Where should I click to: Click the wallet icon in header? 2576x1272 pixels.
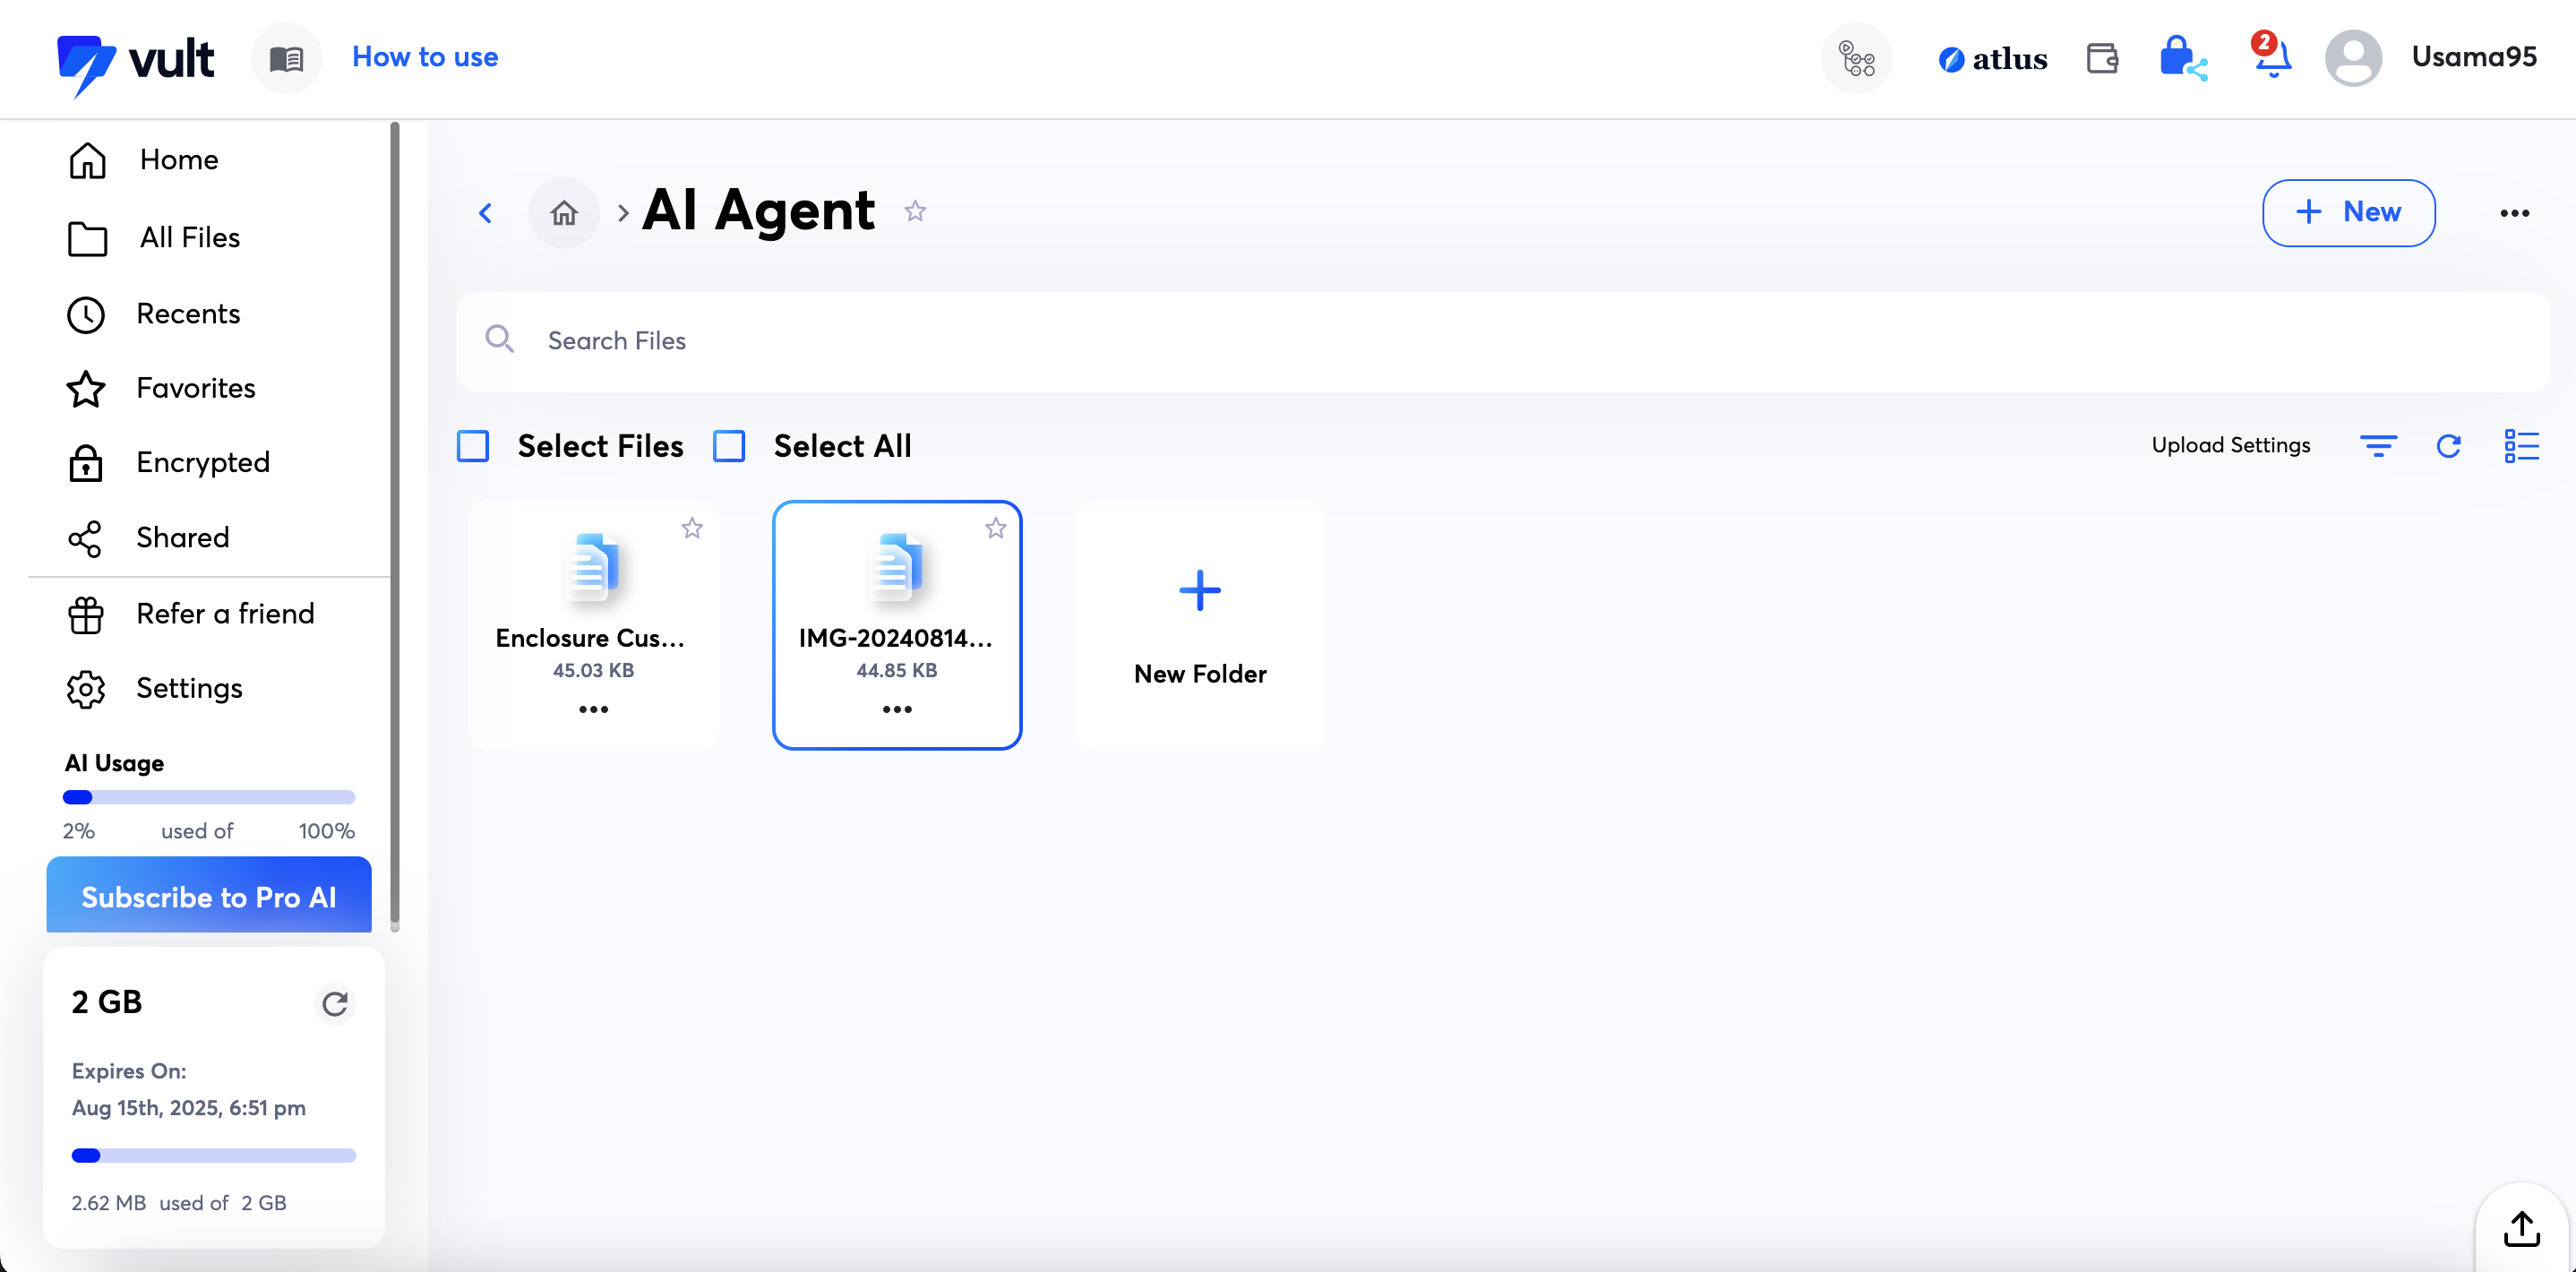[x=2102, y=58]
